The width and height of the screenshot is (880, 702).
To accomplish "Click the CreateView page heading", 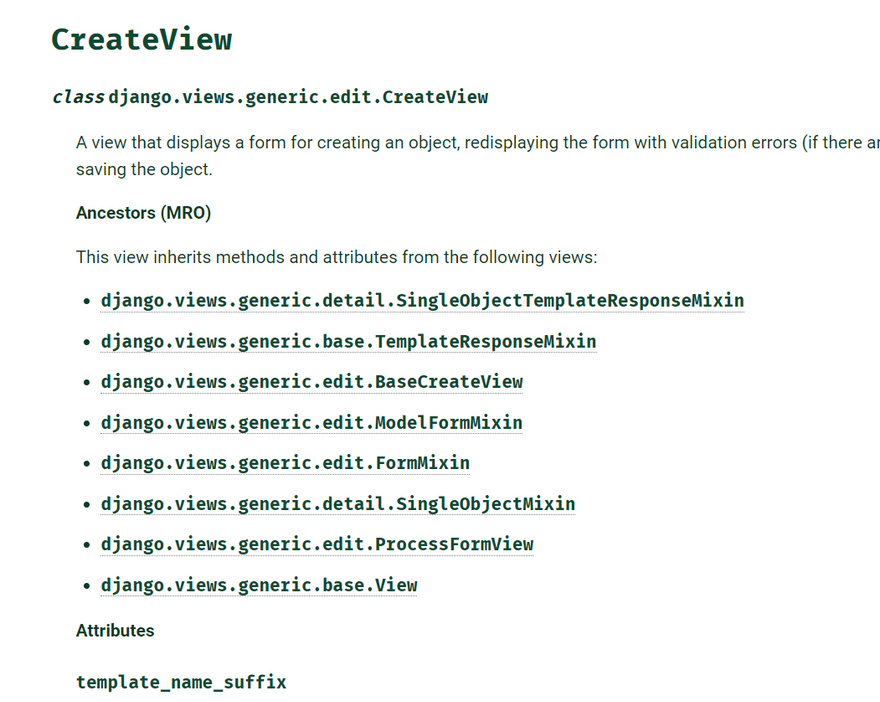I will [141, 40].
